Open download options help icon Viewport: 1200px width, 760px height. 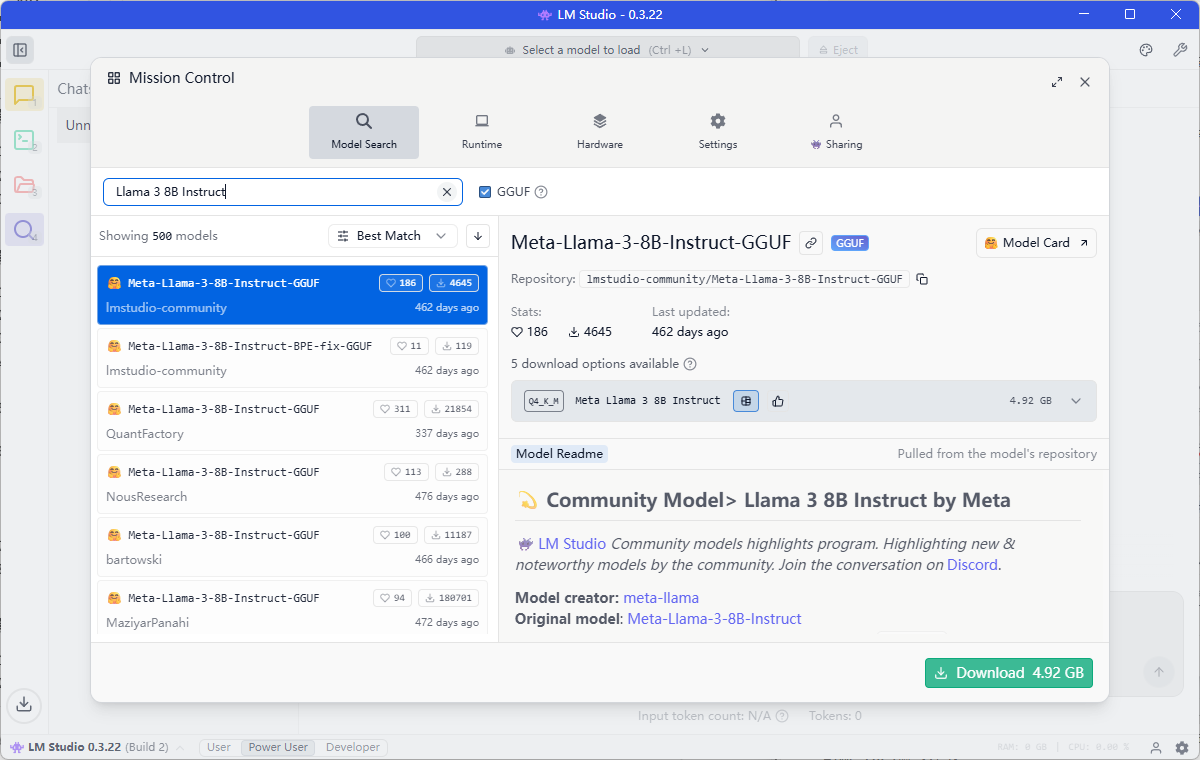click(x=690, y=364)
